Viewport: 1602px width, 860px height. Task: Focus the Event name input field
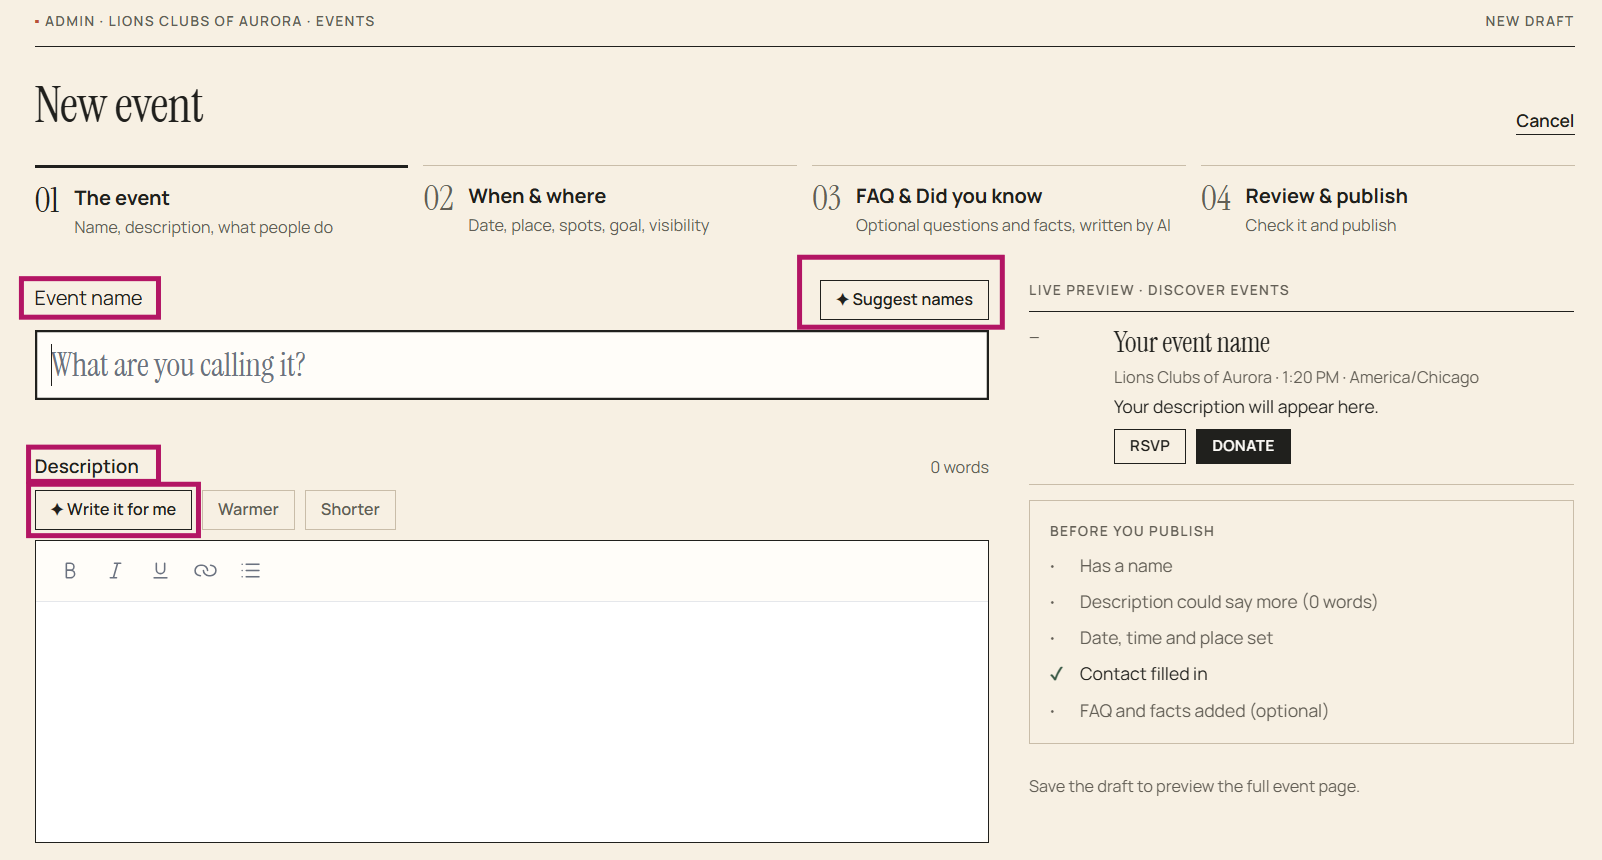click(512, 365)
